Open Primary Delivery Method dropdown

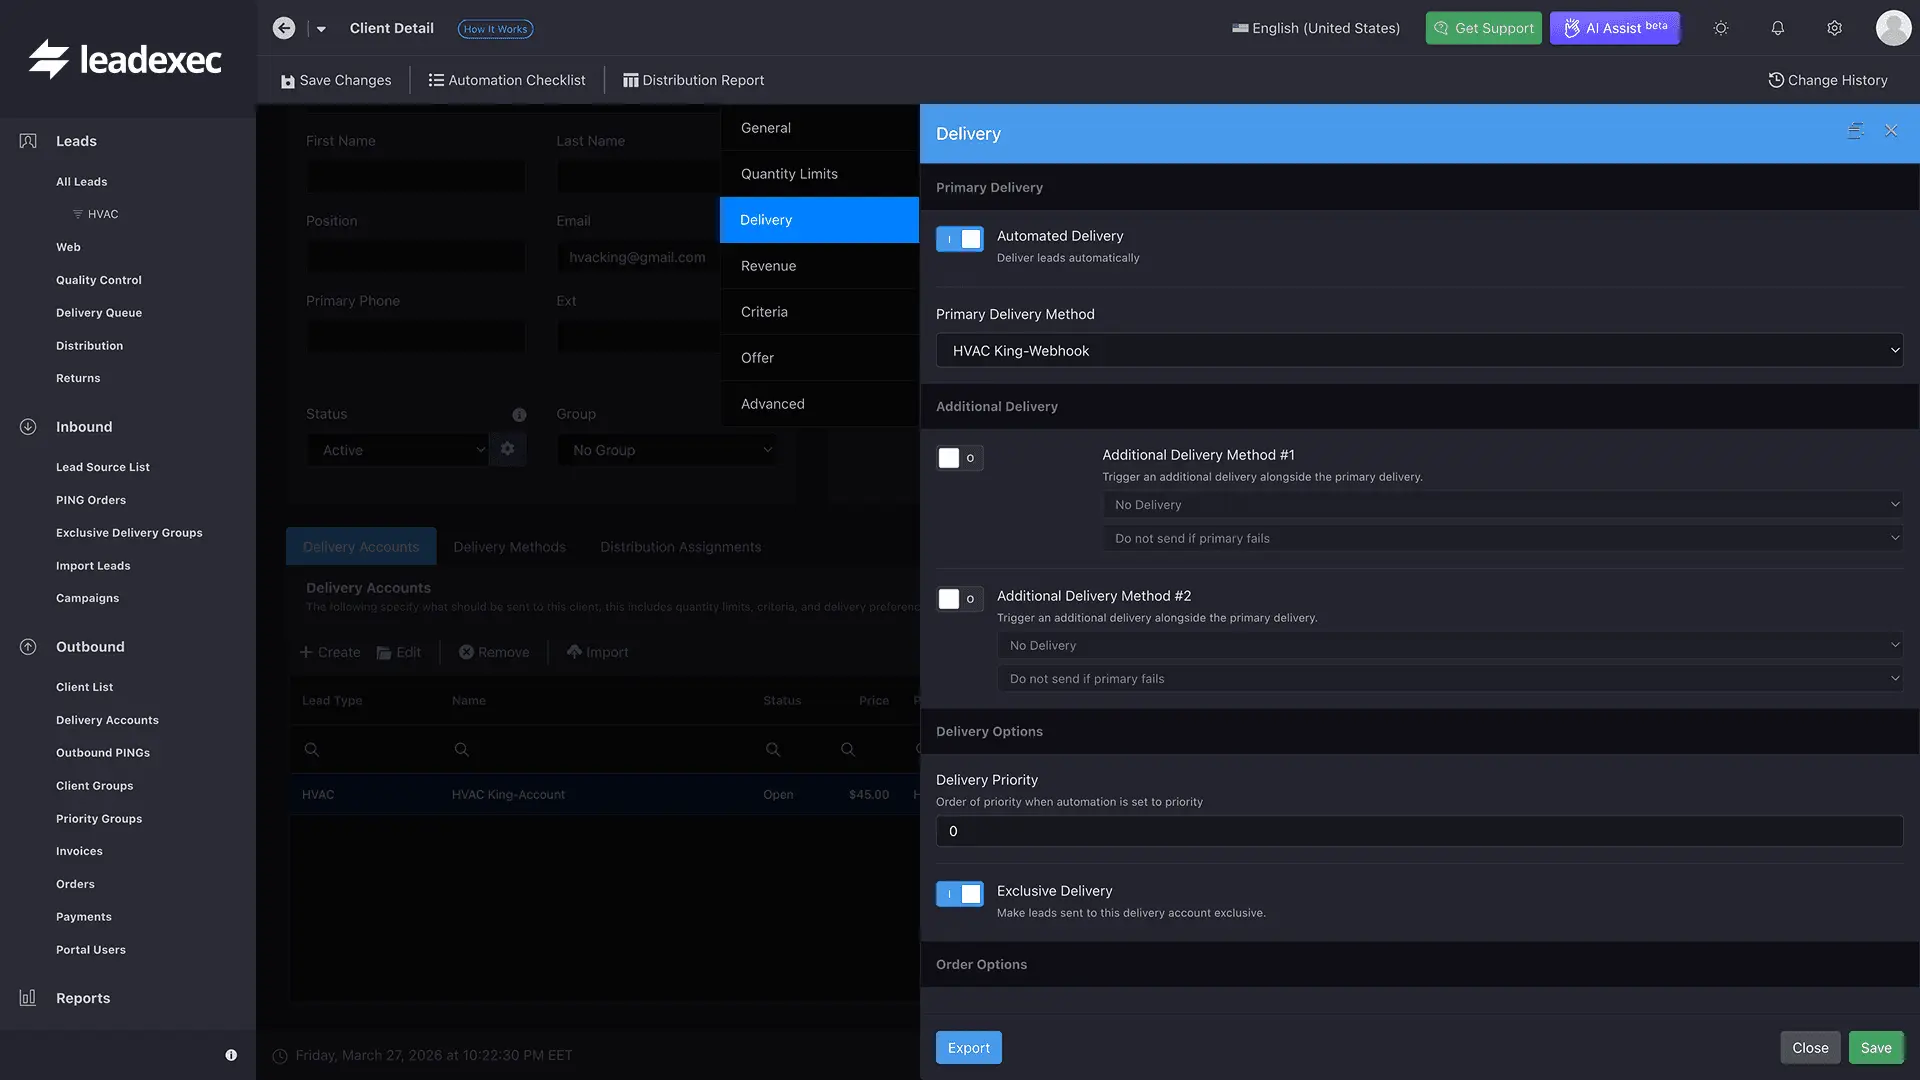click(x=1419, y=351)
